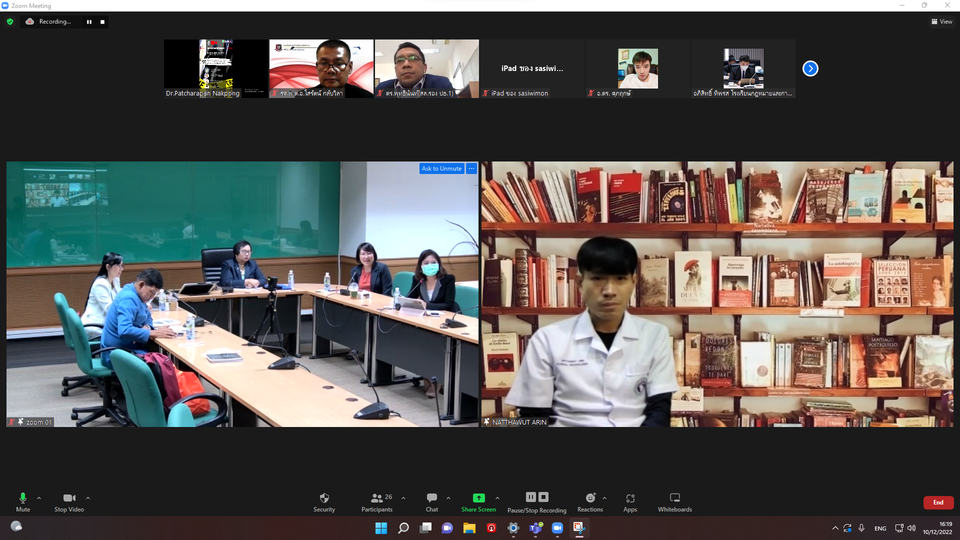Expand audio options arrow next to Mute

pos(39,497)
